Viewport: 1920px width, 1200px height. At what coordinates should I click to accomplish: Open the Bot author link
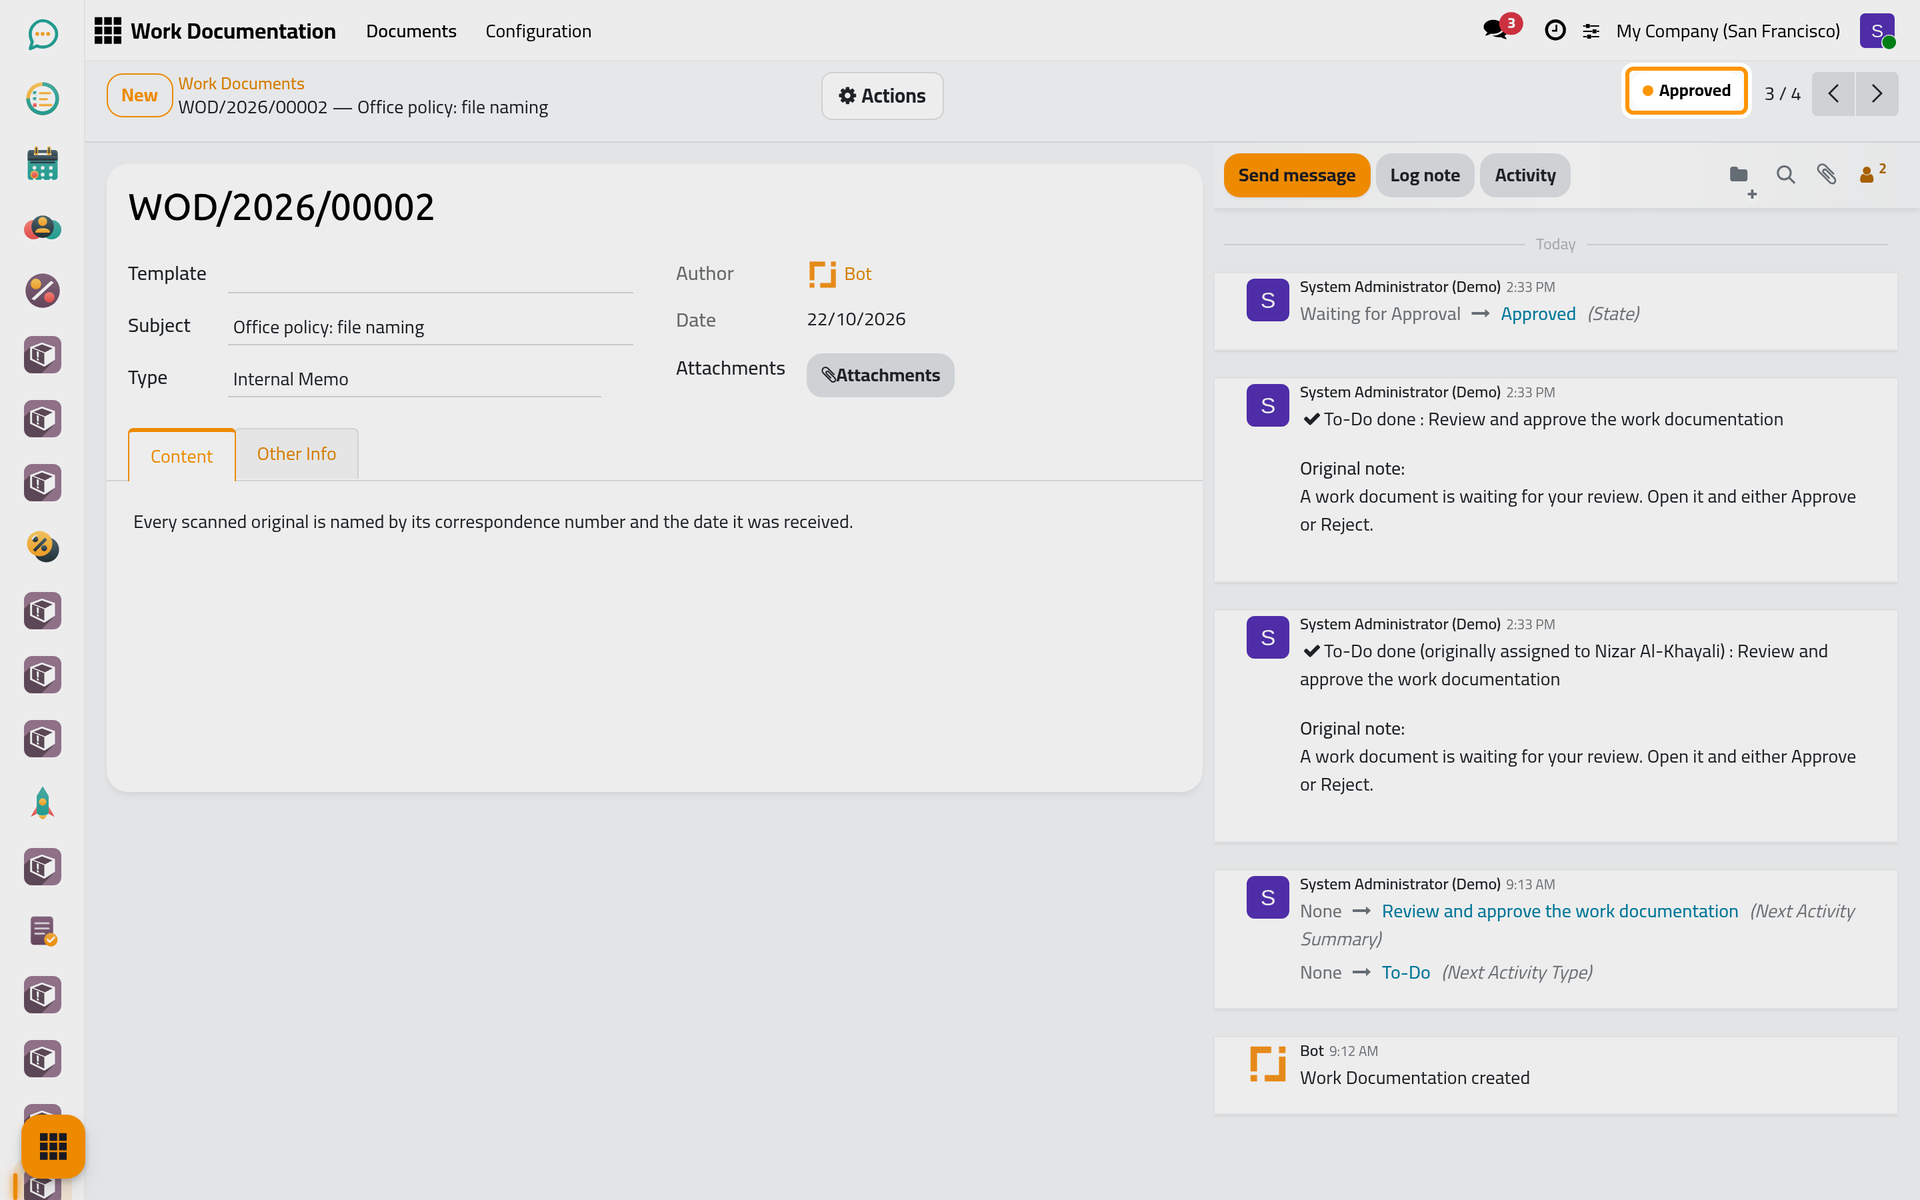[857, 274]
